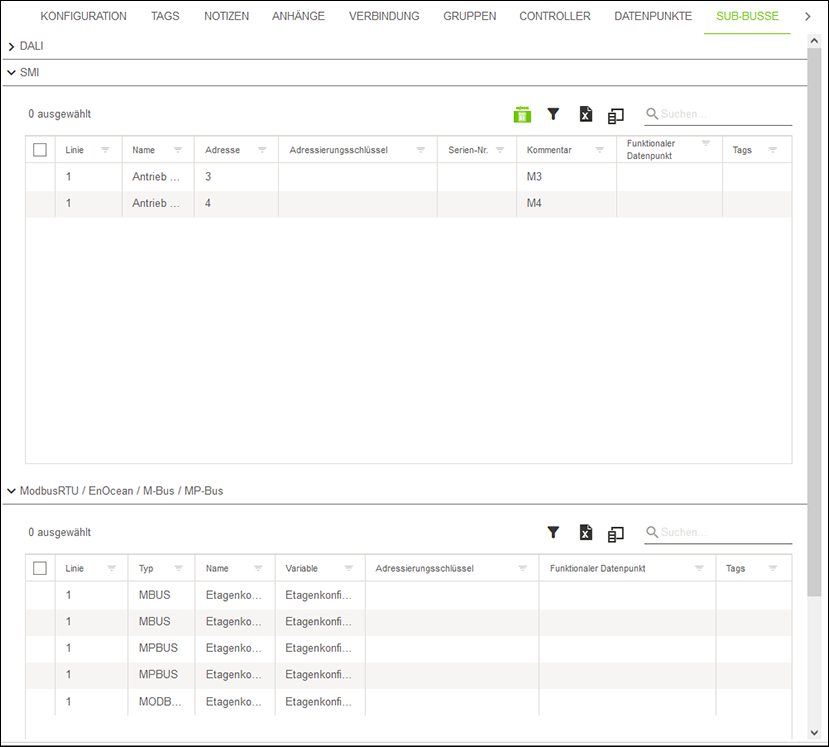Viewport: 829px width, 747px height.
Task: Click filter icon in ModbusRTU section toolbar
Action: (553, 532)
